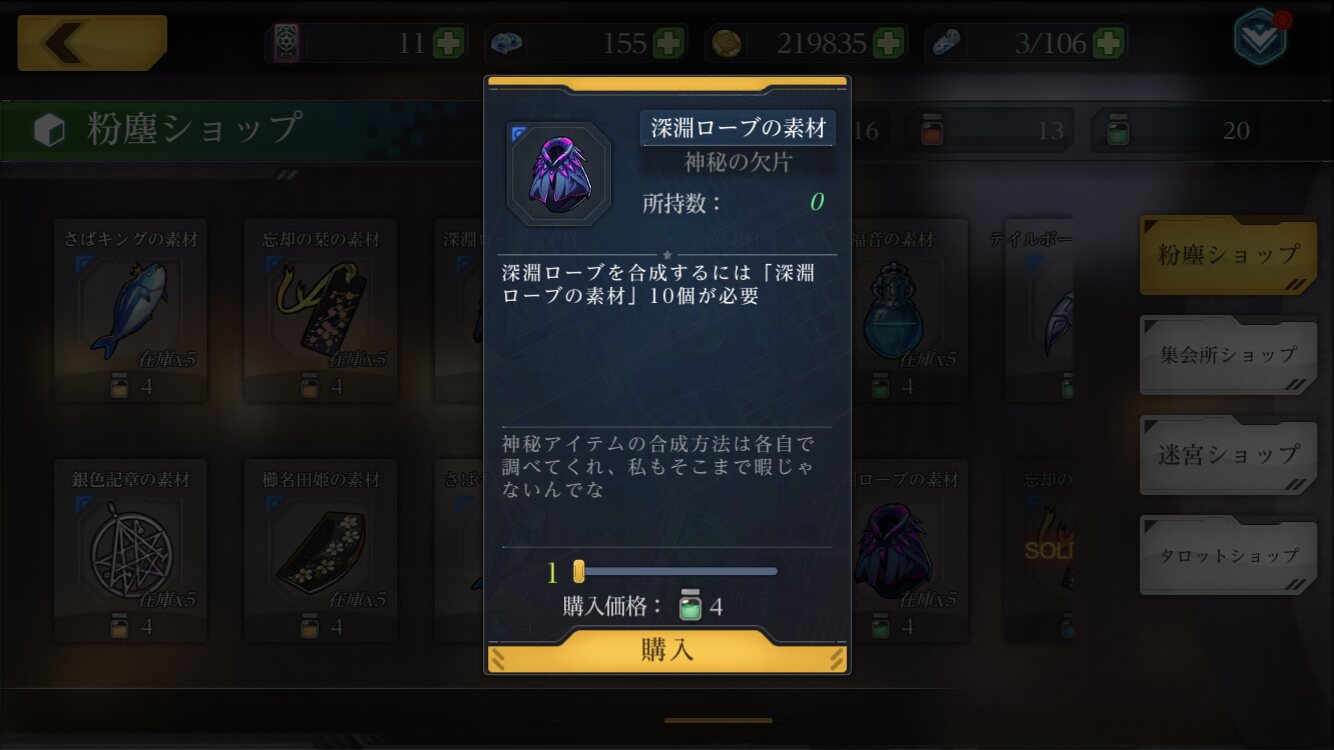Tap the yellow back arrow button
Image resolution: width=1334 pixels, height=750 pixels.
coord(92,43)
